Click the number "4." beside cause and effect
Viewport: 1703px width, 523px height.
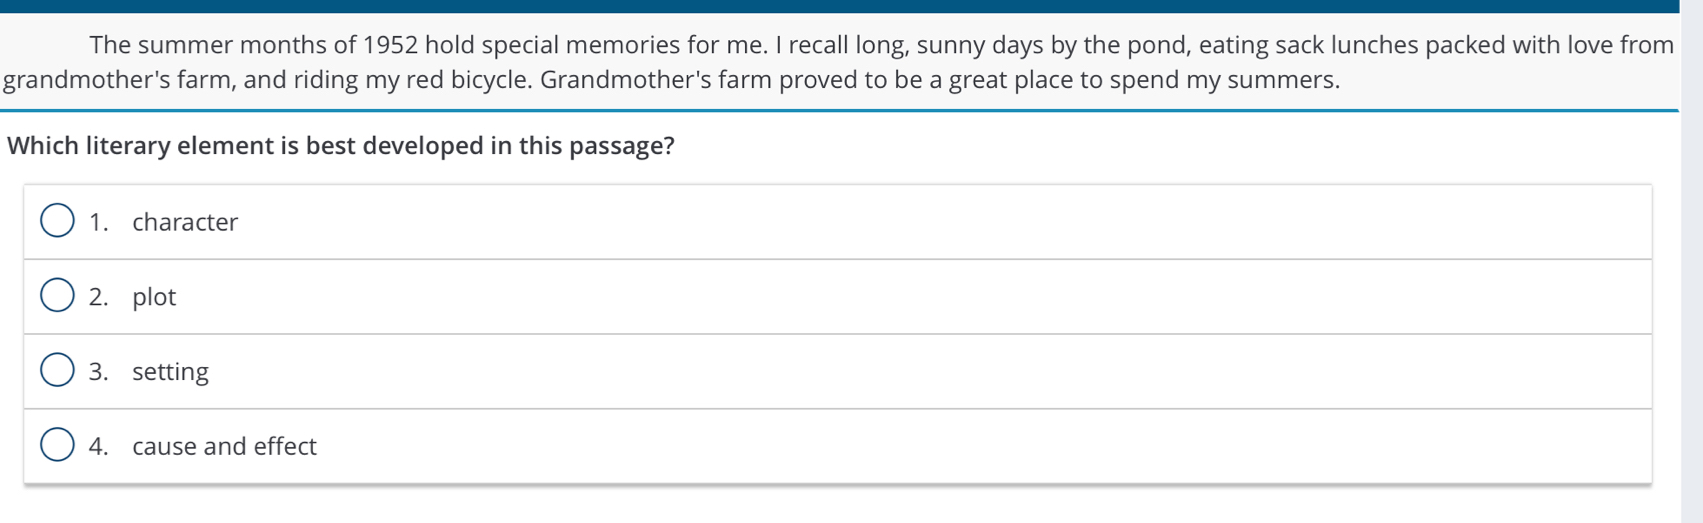point(98,446)
